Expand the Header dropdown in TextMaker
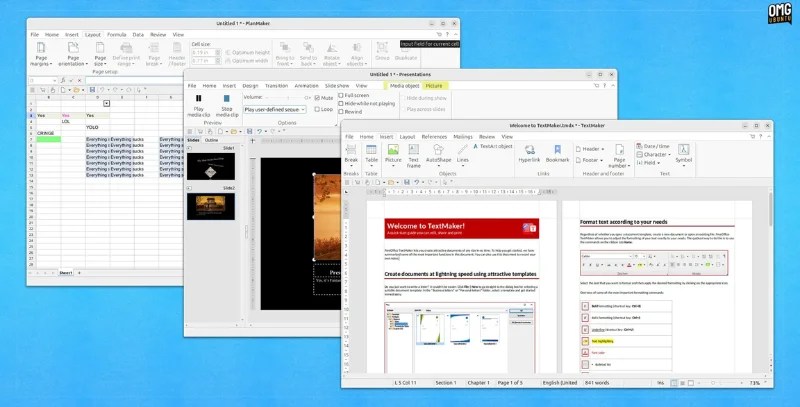 (590, 149)
